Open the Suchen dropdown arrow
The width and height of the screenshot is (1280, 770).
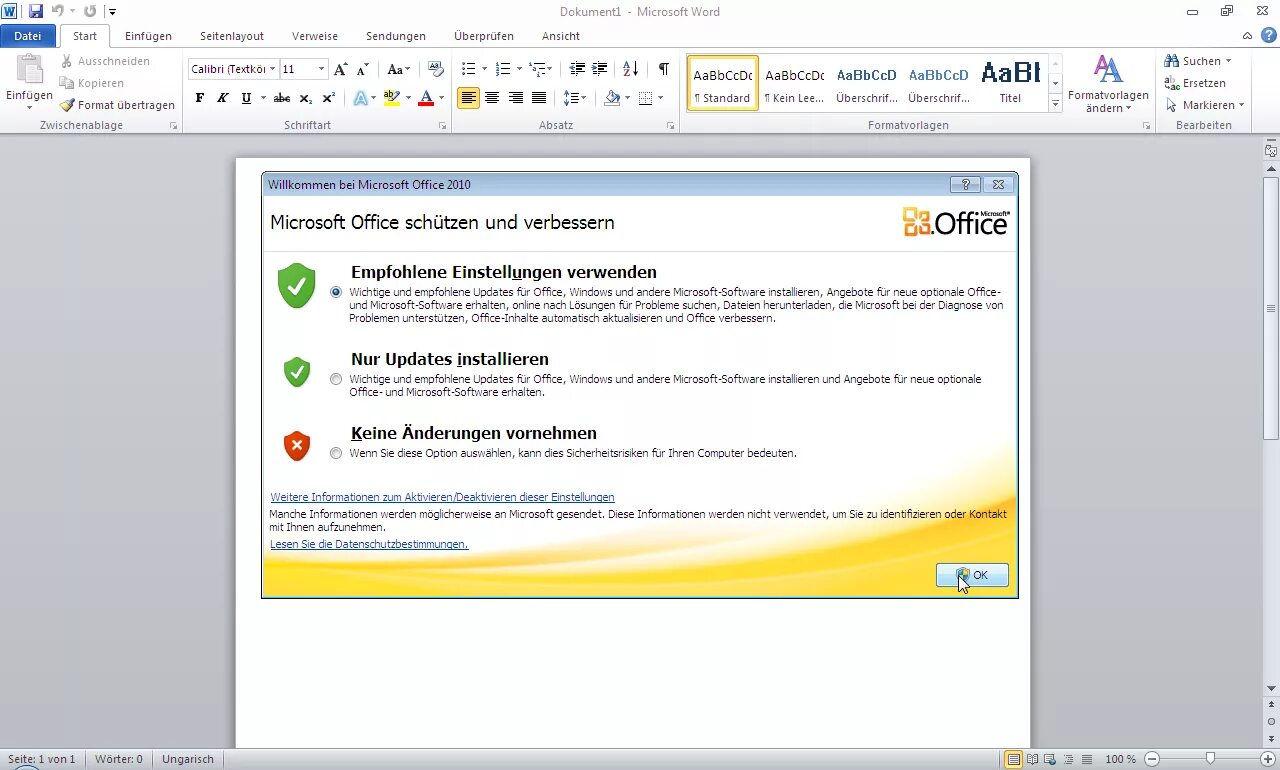tap(1228, 61)
